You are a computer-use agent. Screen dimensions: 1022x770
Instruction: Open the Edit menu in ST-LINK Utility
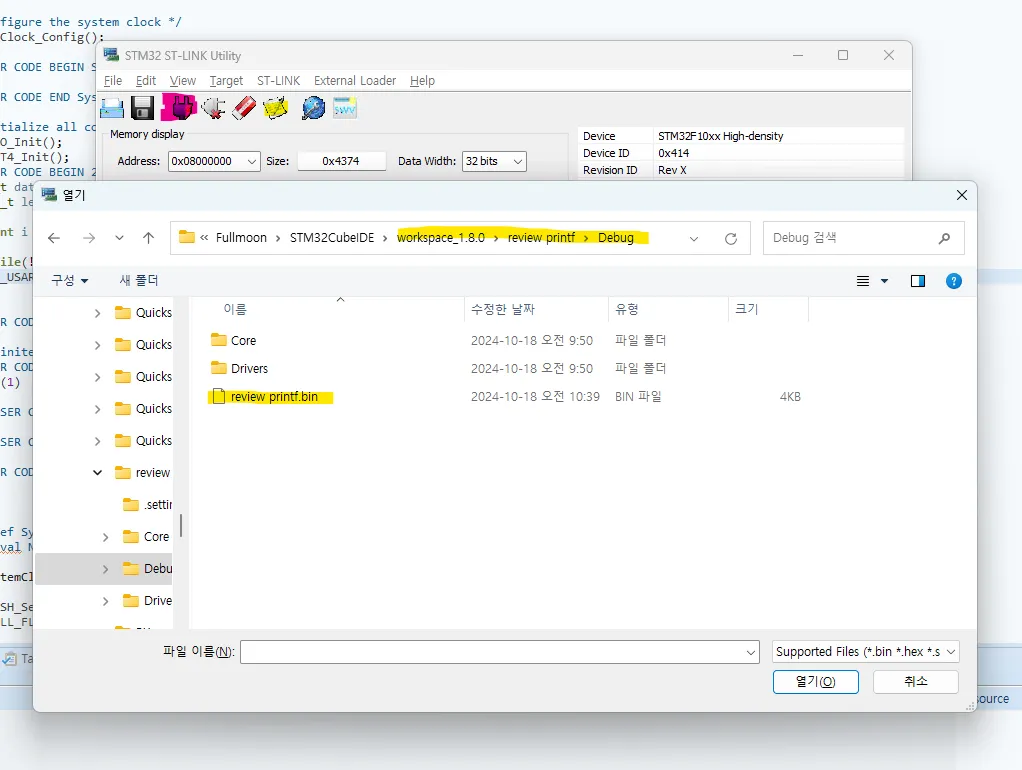(146, 81)
